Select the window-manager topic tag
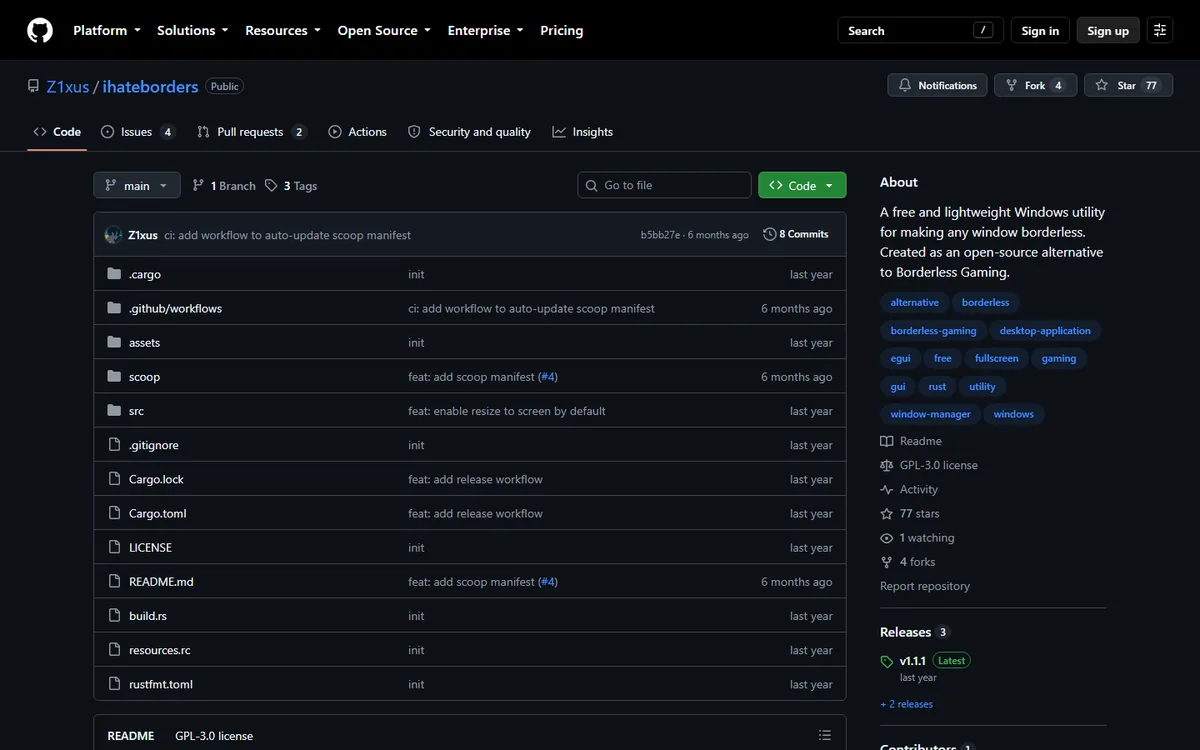Screen dimensions: 1200x750 pyautogui.click(x=930, y=414)
